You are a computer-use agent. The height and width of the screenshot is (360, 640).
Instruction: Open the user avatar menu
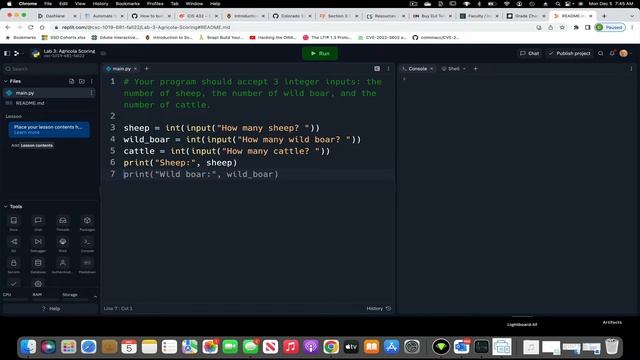tap(623, 53)
